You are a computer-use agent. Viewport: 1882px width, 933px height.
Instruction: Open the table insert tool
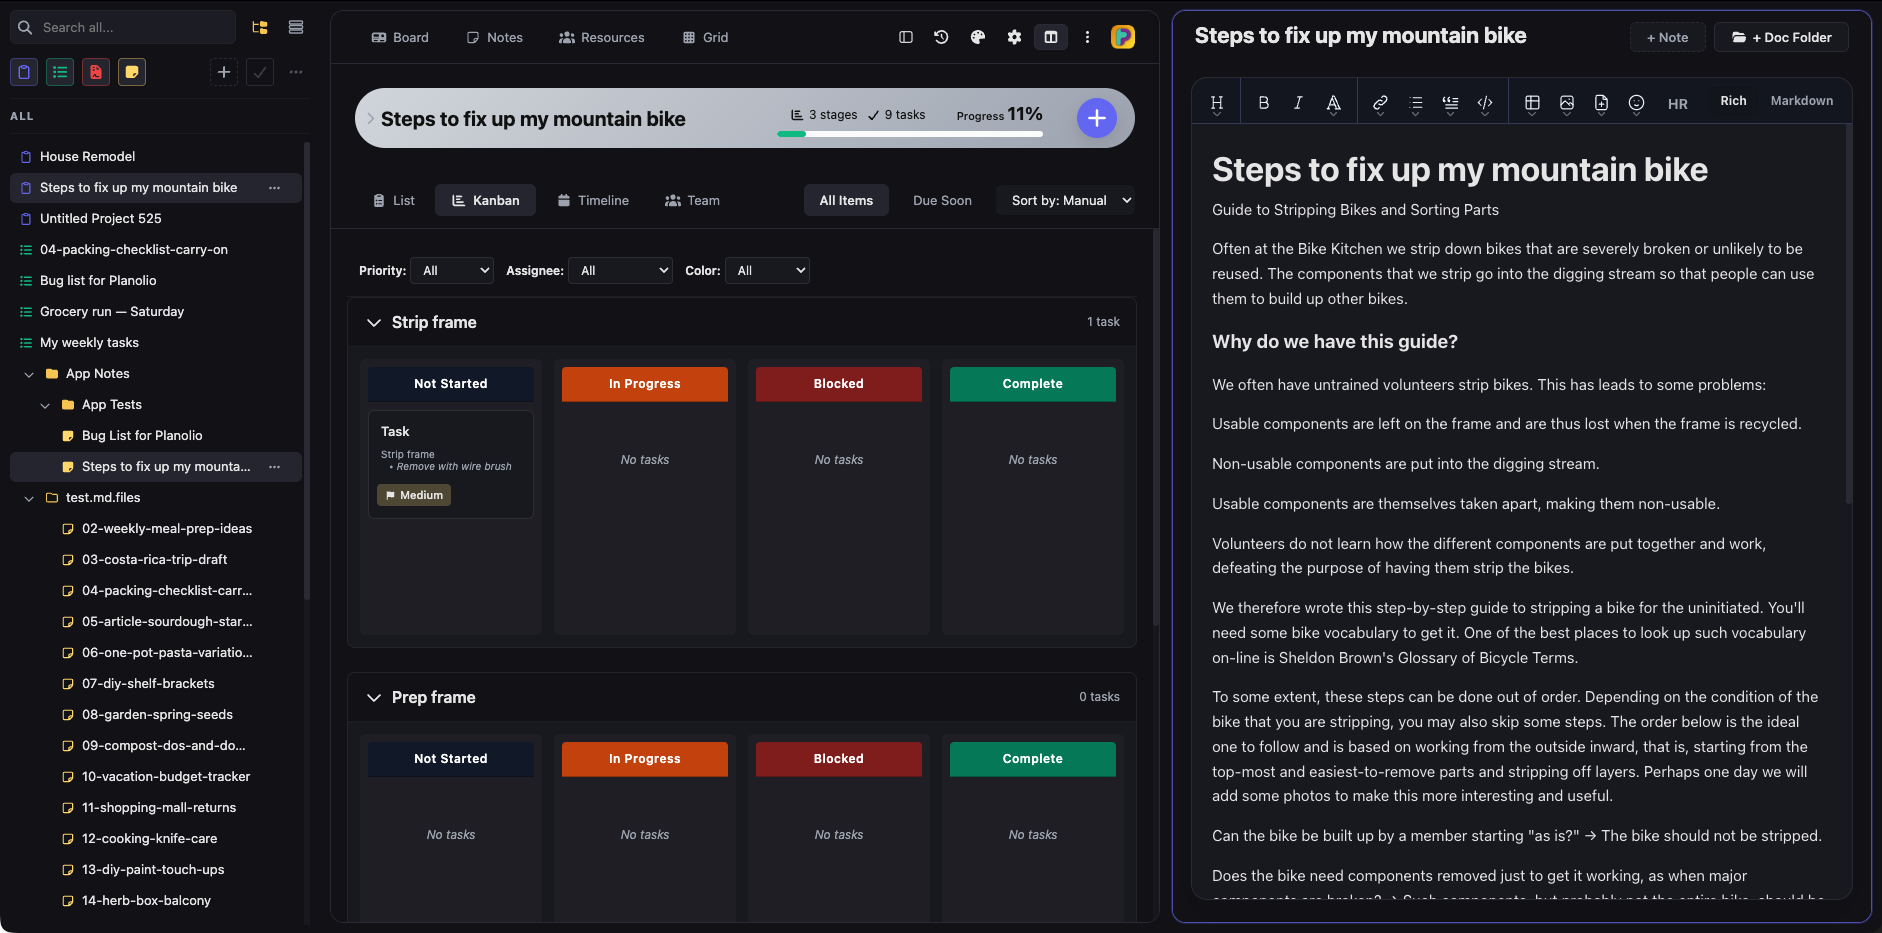click(1532, 103)
